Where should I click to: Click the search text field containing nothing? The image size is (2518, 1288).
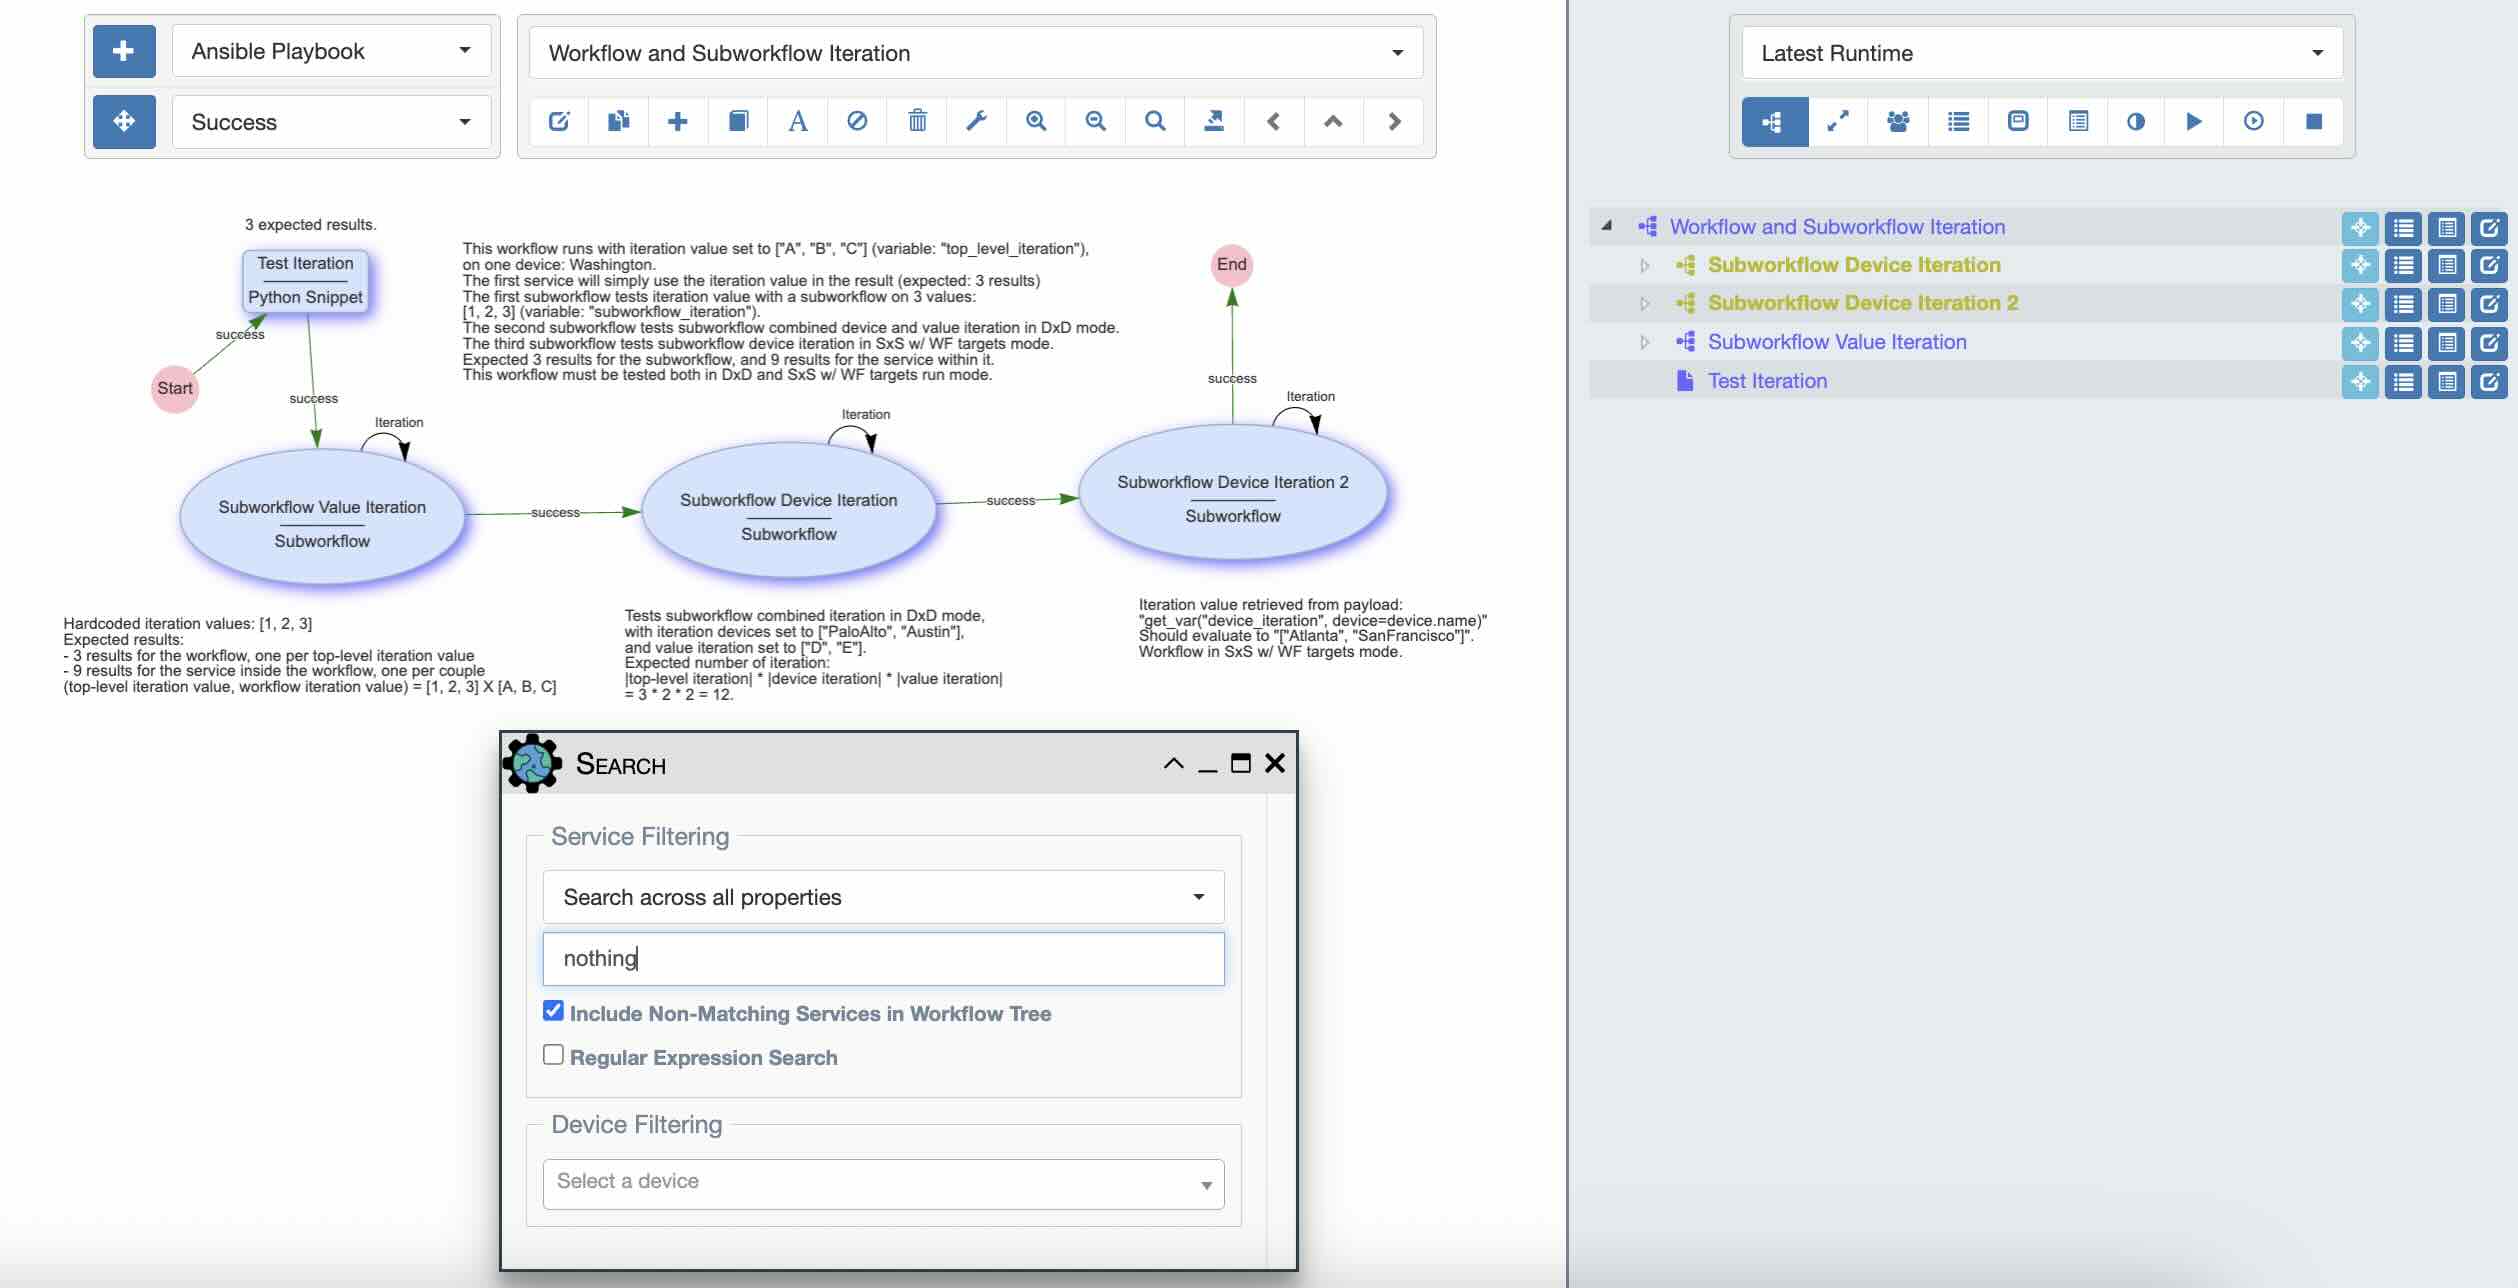(x=883, y=959)
